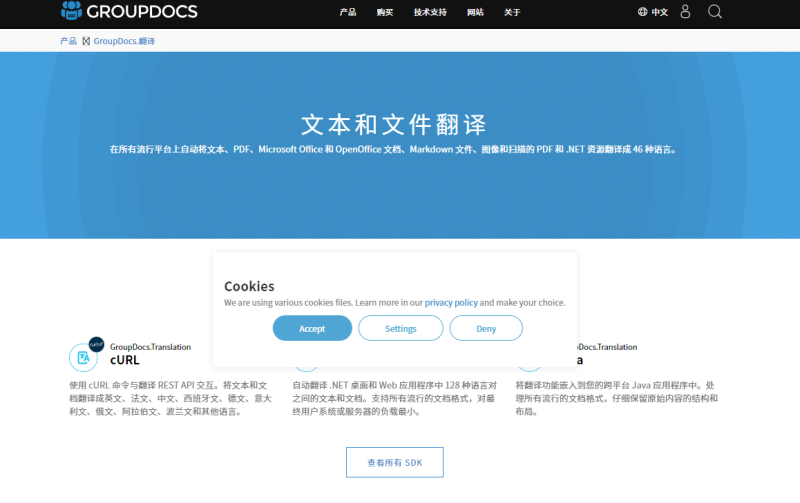Click the globe language icon
The height and width of the screenshot is (503, 800).
point(643,12)
